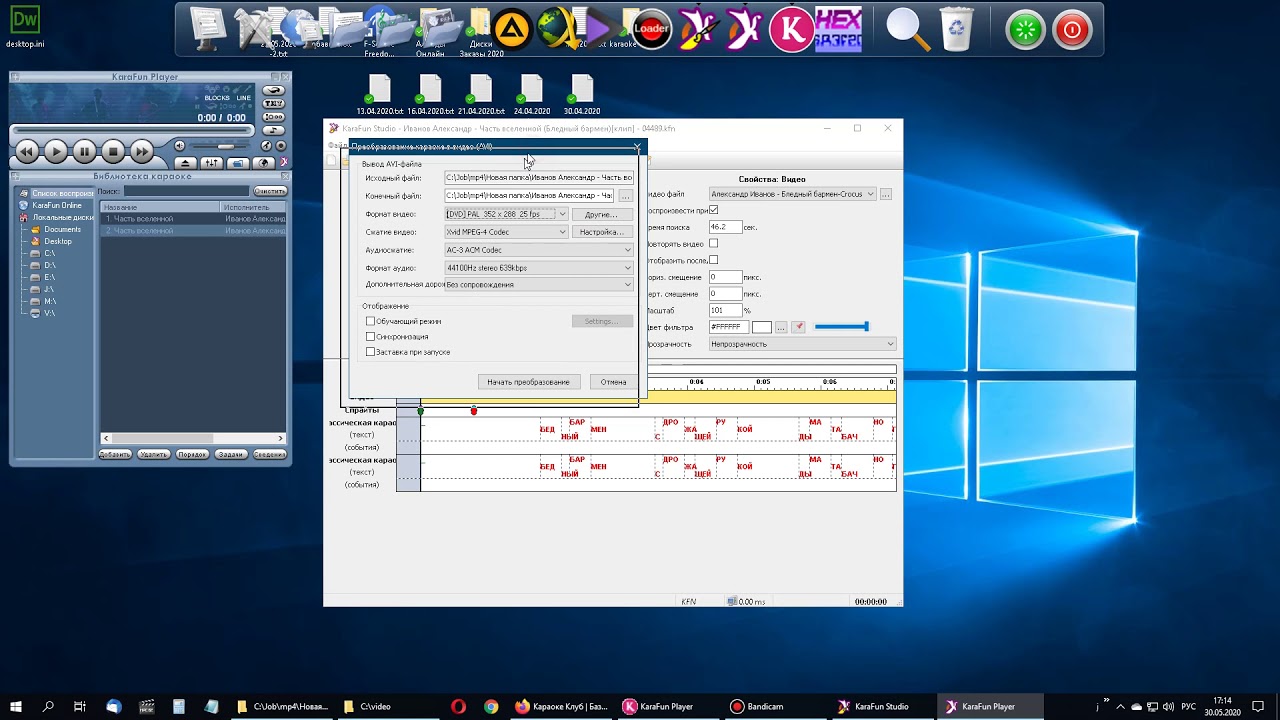Screen dimensions: 1280x720
Task: Play the song in KaraFun Player
Action: point(55,152)
